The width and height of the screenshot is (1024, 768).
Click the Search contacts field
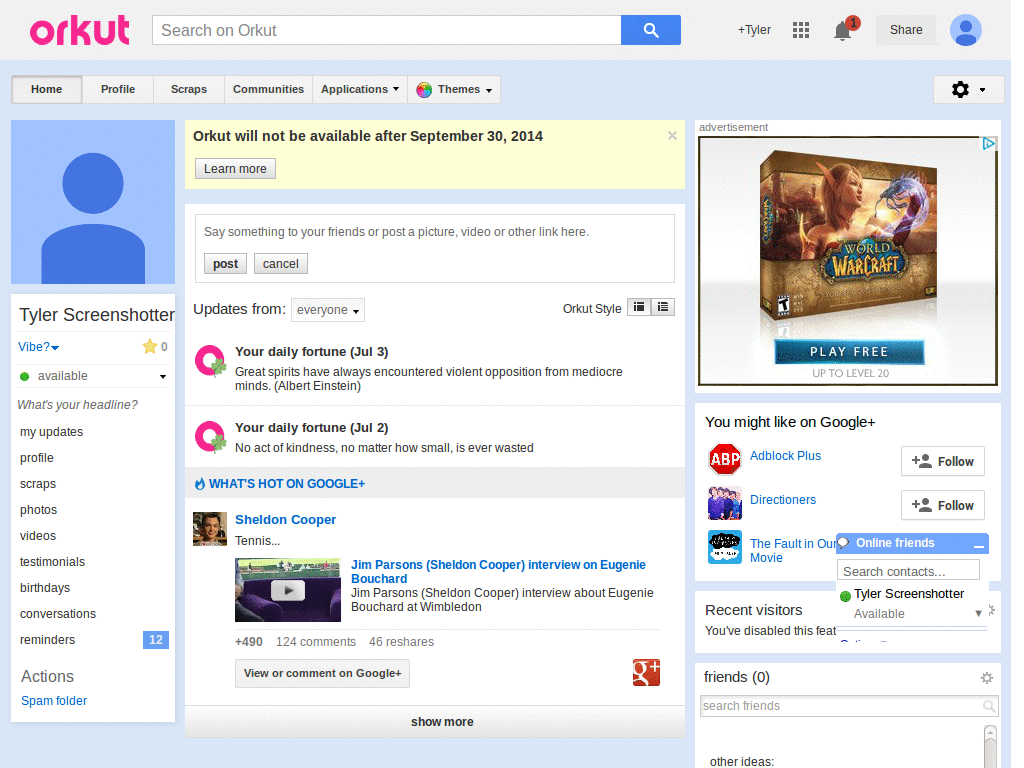pyautogui.click(x=908, y=571)
